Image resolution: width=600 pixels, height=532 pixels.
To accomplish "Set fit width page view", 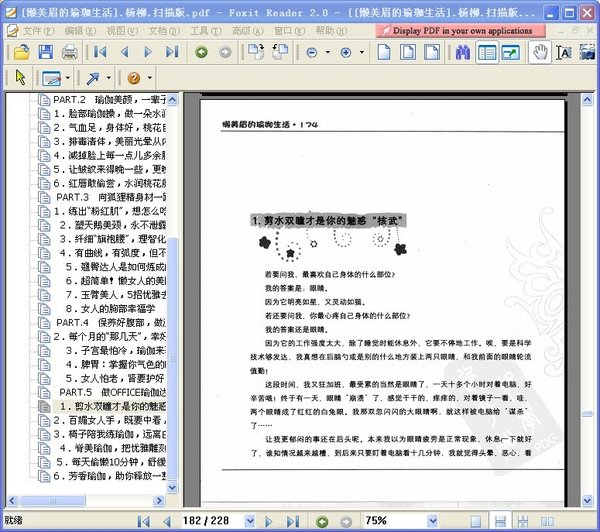I will click(432, 52).
